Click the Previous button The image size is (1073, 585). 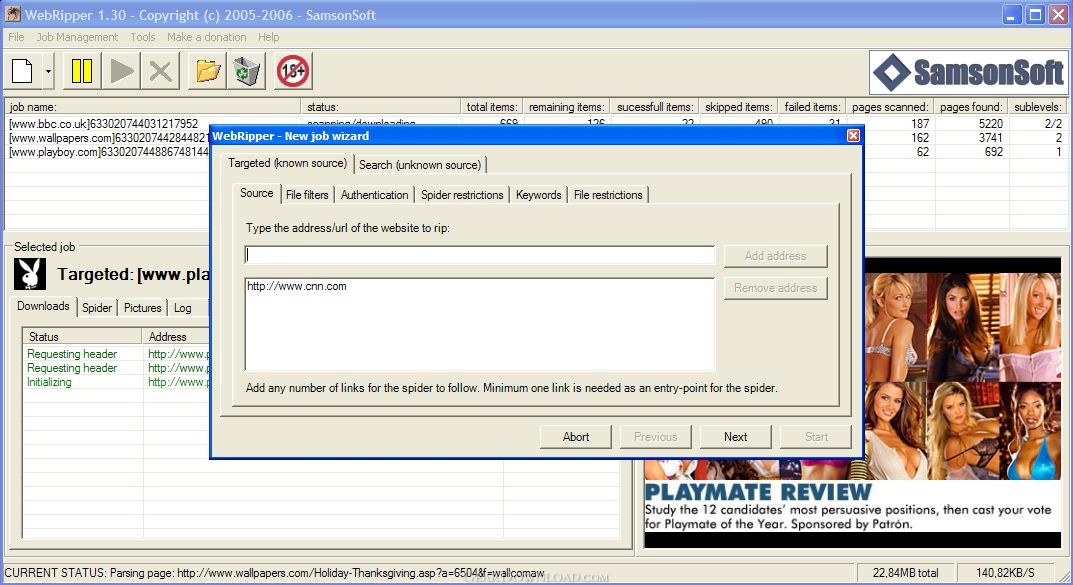point(656,437)
